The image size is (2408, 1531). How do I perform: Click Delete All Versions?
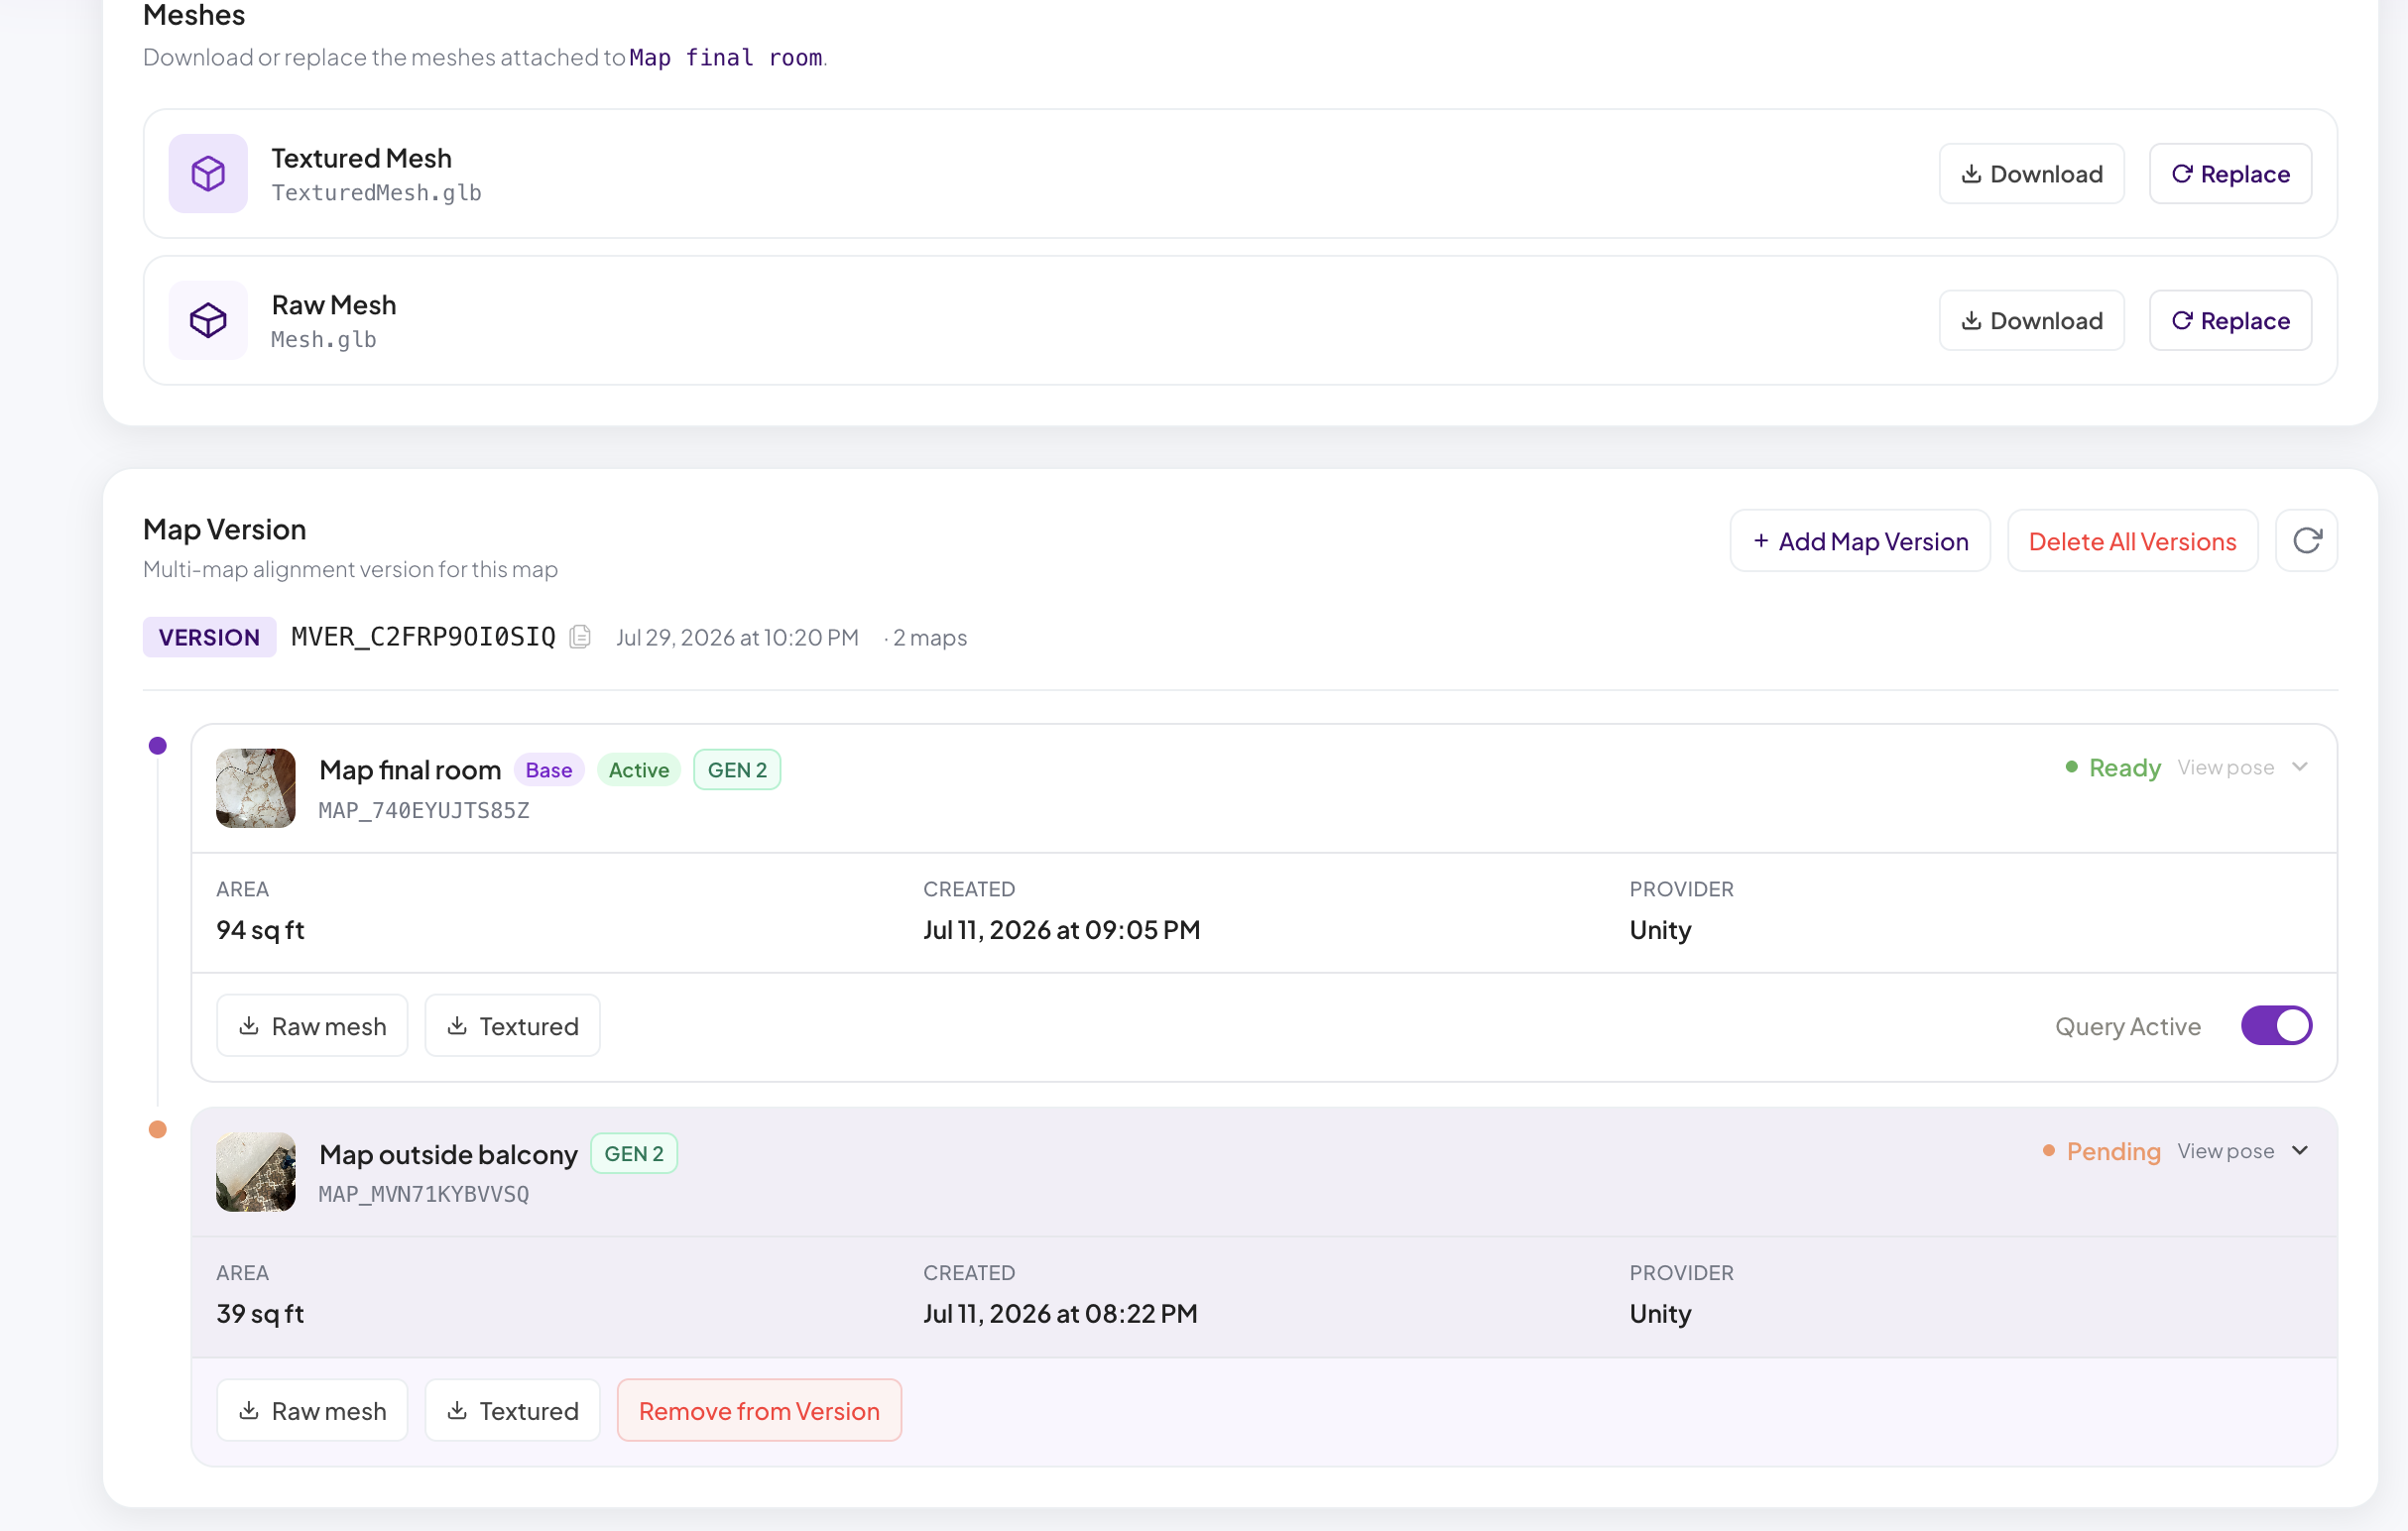pos(2132,541)
